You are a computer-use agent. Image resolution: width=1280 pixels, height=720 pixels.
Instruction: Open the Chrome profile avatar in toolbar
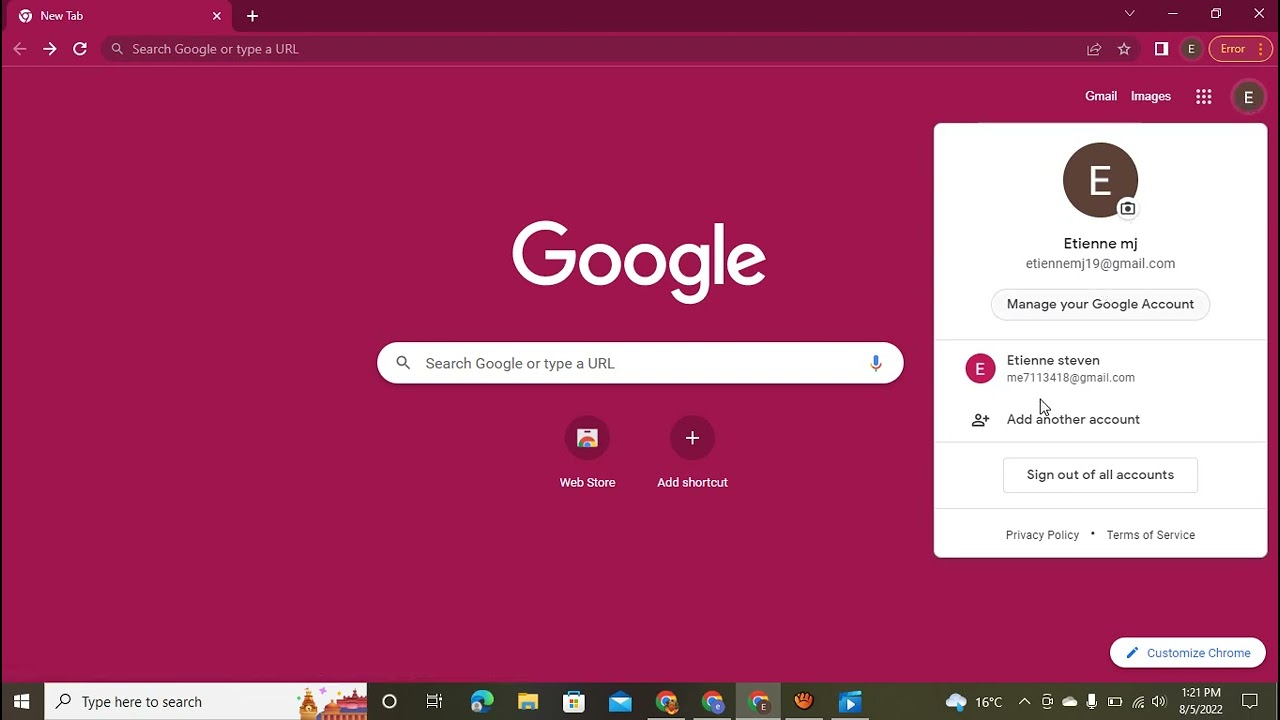(x=1191, y=49)
